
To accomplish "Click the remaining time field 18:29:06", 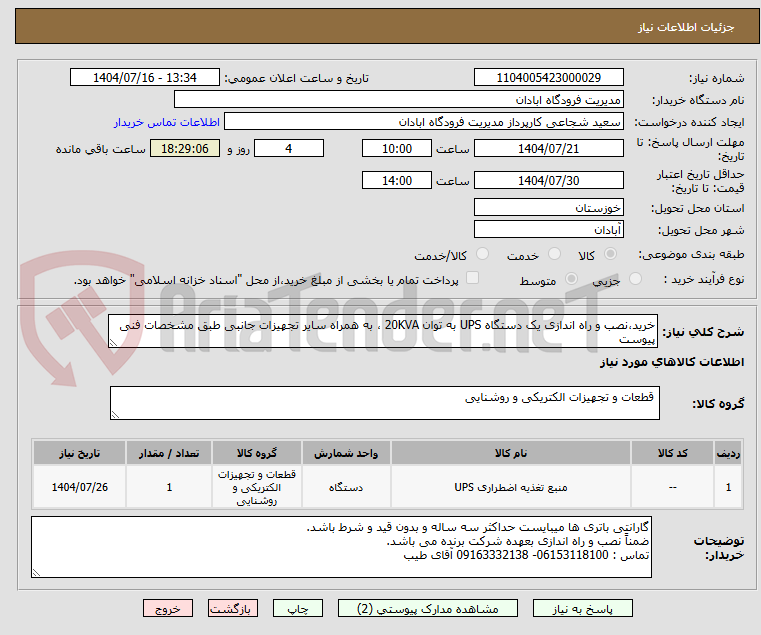I will [184, 149].
